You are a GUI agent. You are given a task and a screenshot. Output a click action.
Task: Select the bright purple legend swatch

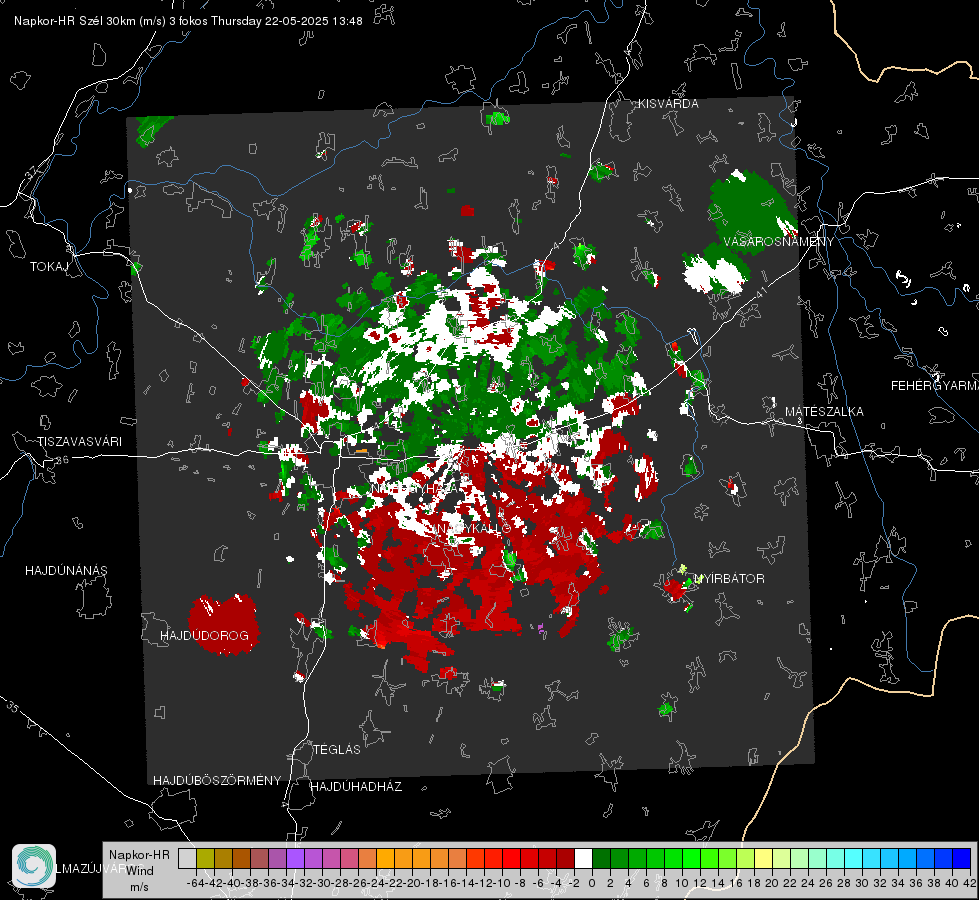(x=295, y=858)
